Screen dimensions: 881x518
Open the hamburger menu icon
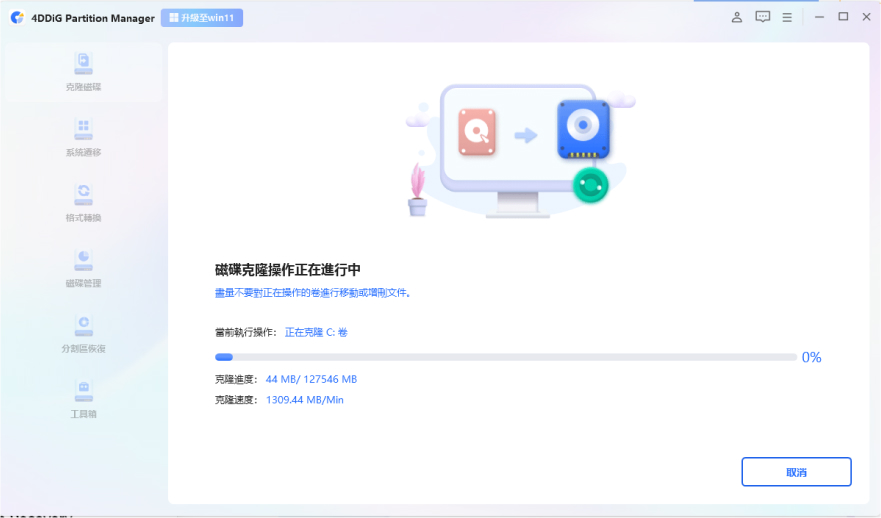[787, 18]
